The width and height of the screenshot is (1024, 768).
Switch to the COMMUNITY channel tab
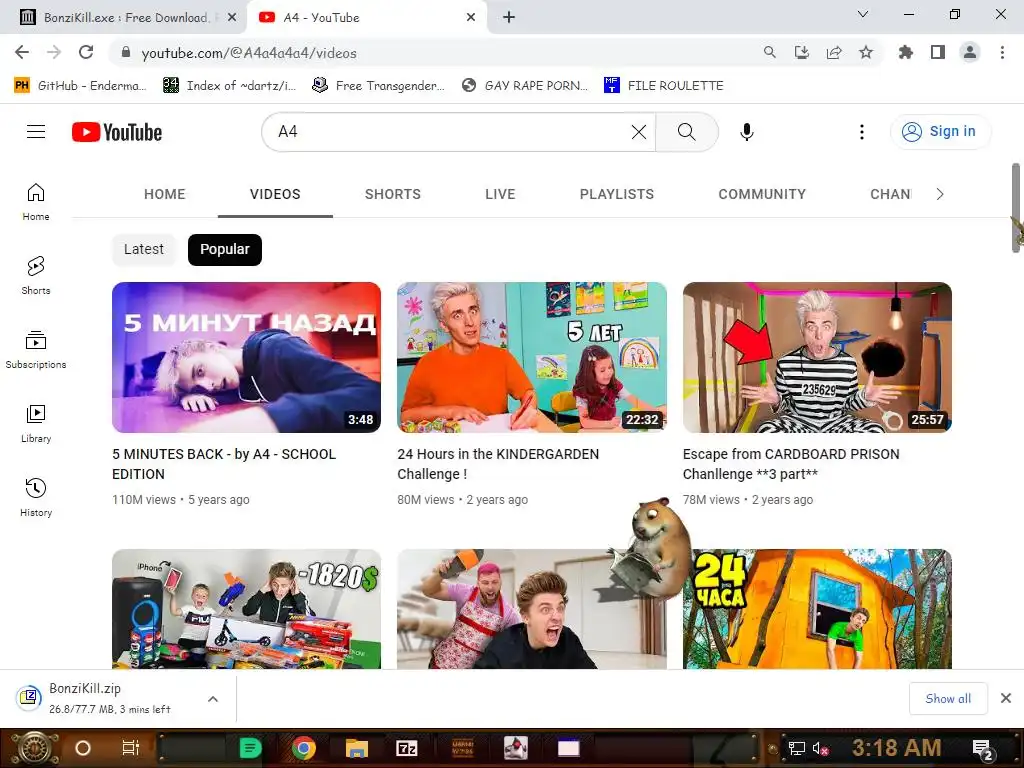762,194
